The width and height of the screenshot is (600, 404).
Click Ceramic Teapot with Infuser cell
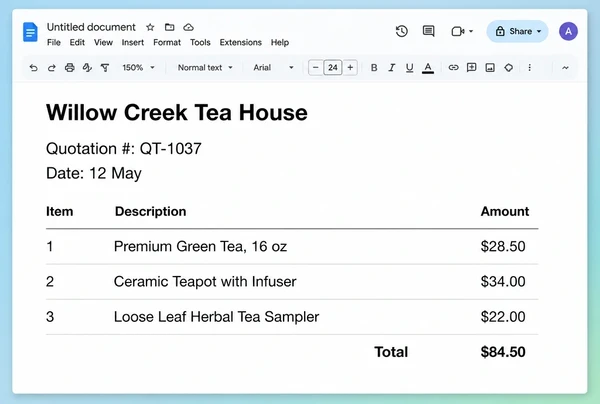[x=205, y=282]
